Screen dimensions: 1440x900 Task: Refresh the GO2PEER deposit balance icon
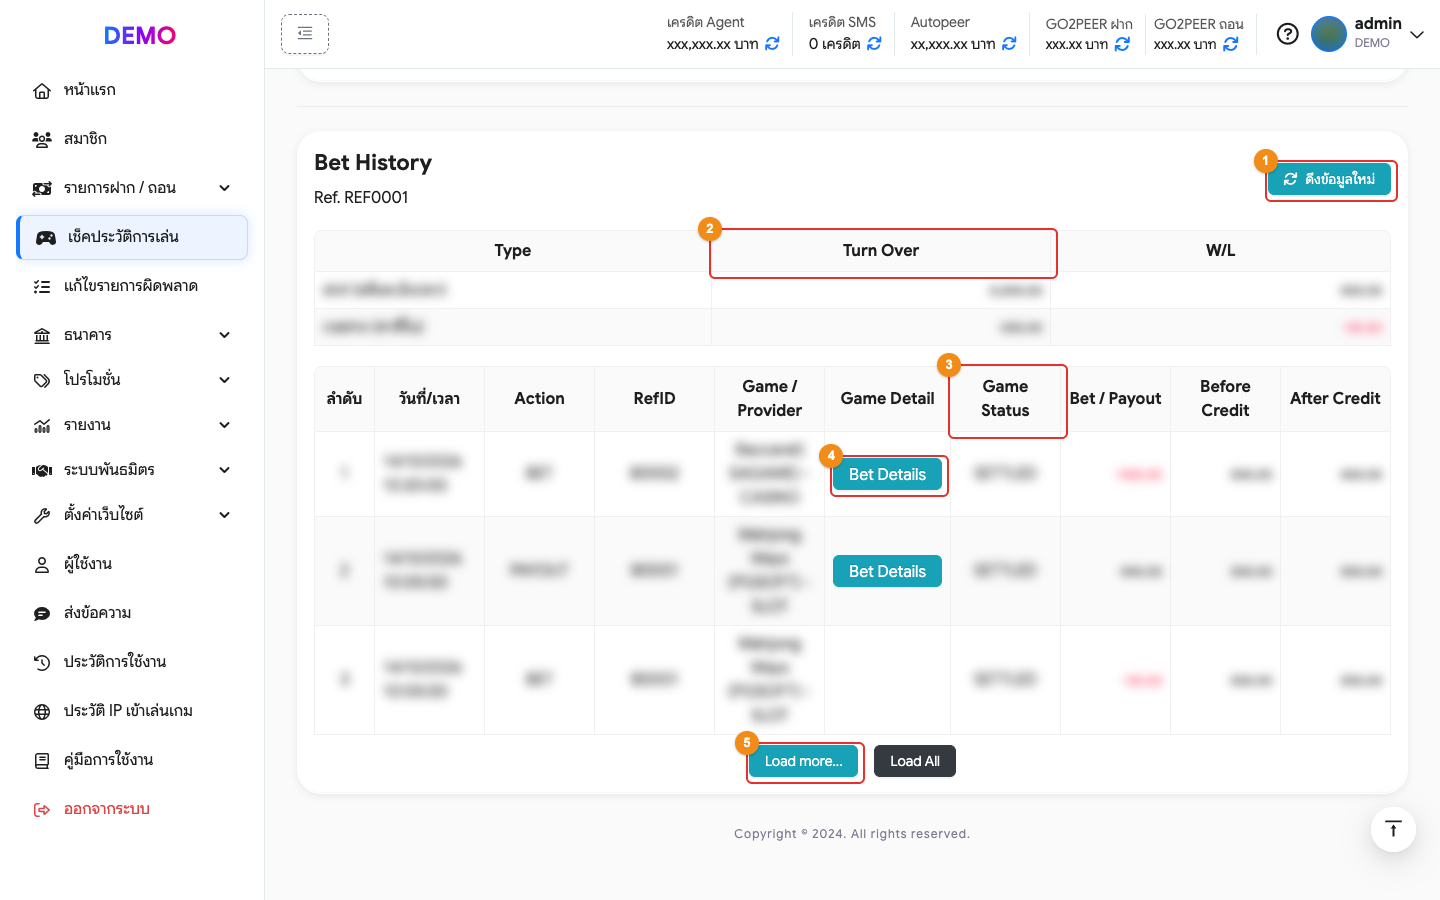click(1122, 44)
